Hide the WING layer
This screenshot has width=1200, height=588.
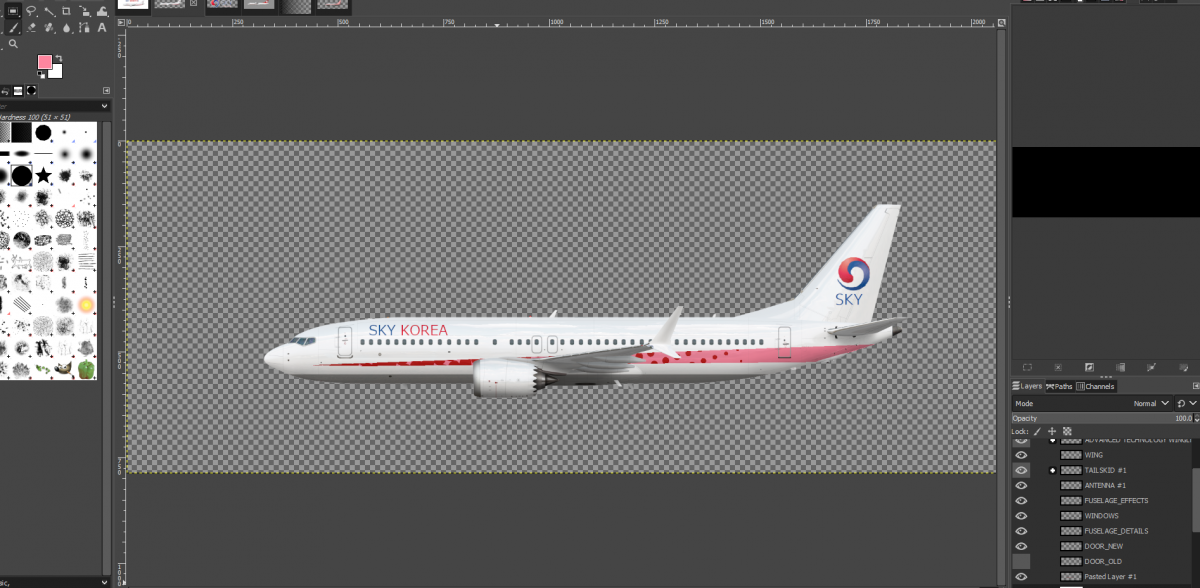coord(1021,455)
